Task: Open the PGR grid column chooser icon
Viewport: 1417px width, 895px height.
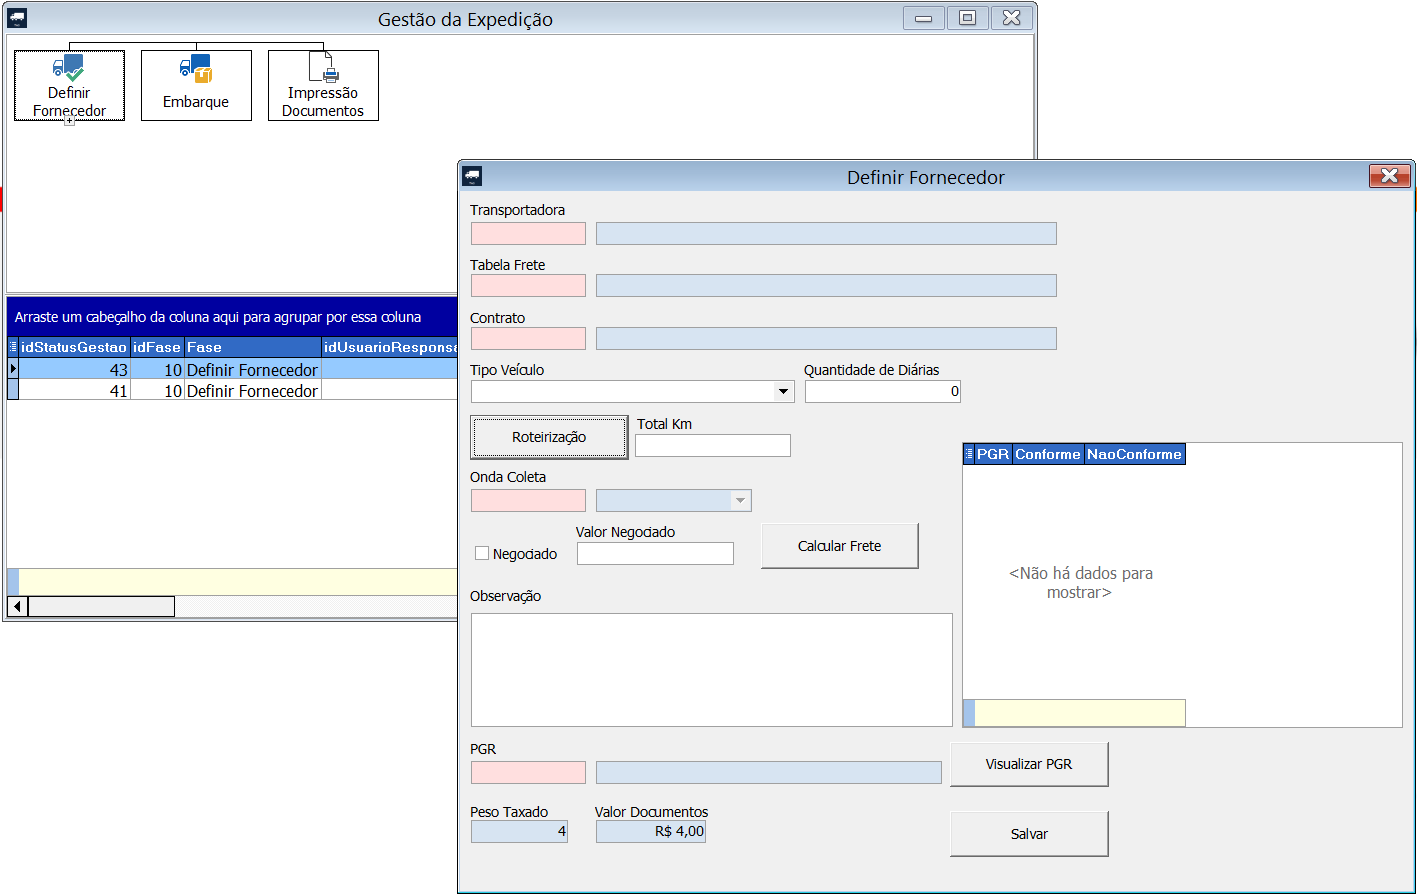Action: (969, 454)
